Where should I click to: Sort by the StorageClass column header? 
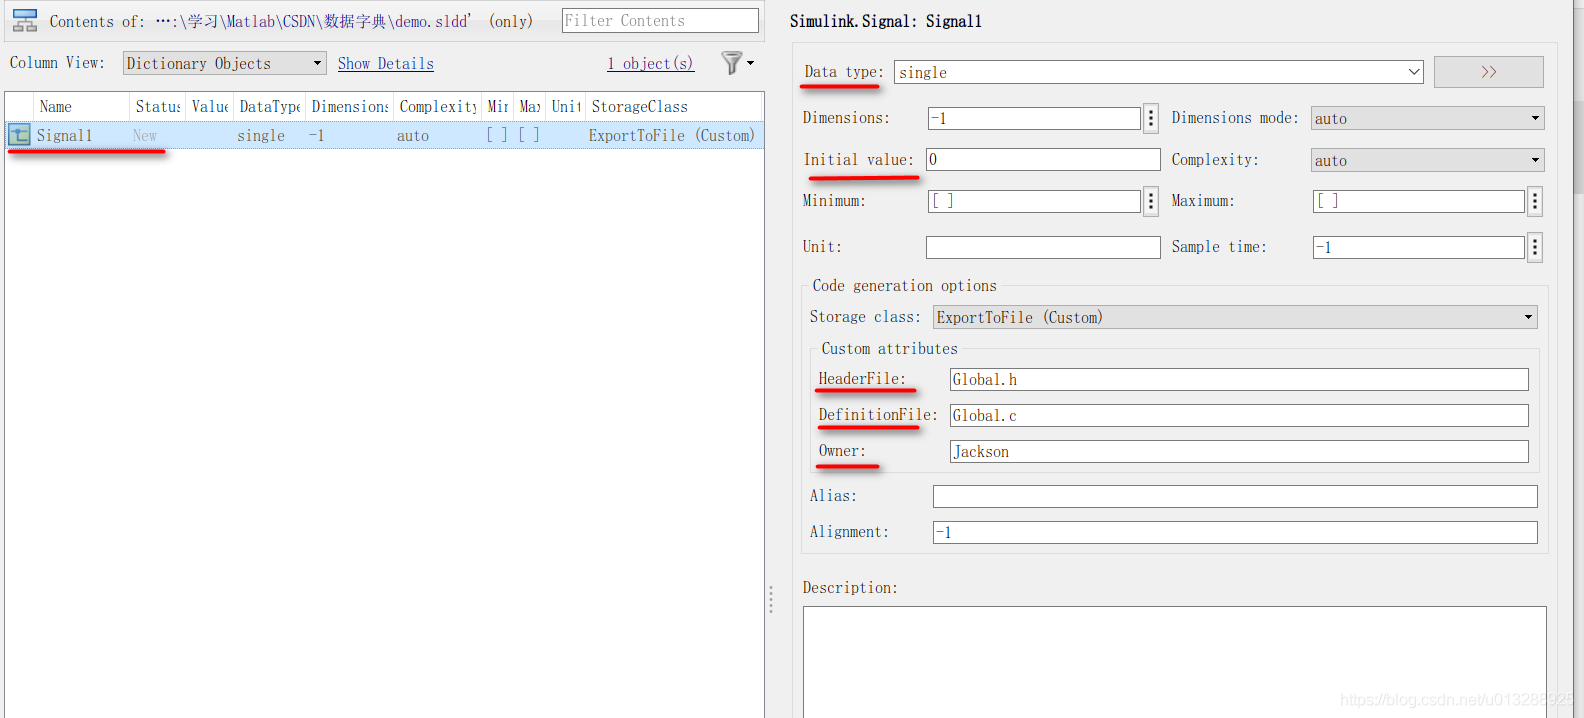(674, 106)
